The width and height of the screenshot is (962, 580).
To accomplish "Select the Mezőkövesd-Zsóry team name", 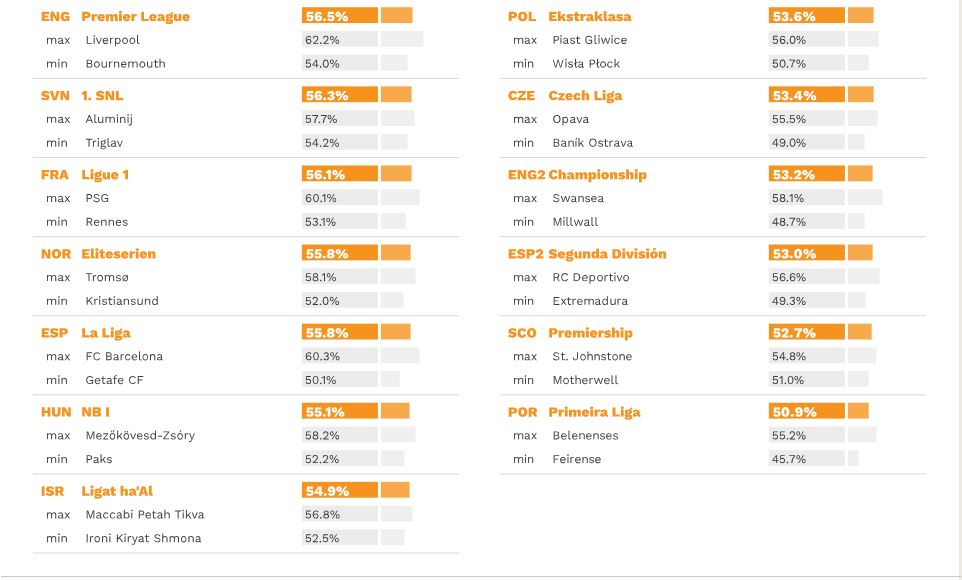I will coord(140,435).
